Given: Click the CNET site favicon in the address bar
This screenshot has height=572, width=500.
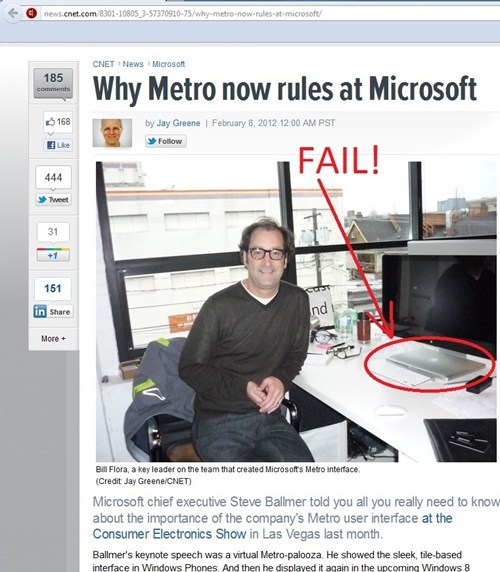Looking at the screenshot, I should click(x=32, y=13).
